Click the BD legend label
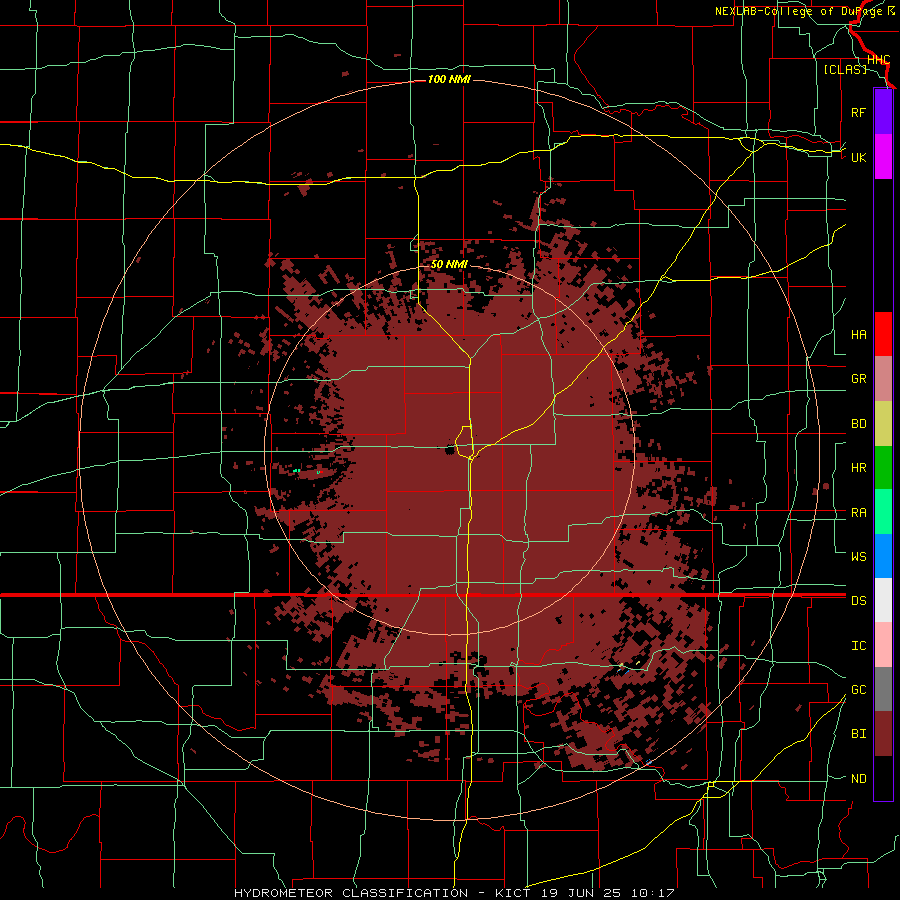This screenshot has width=900, height=900. click(x=858, y=424)
